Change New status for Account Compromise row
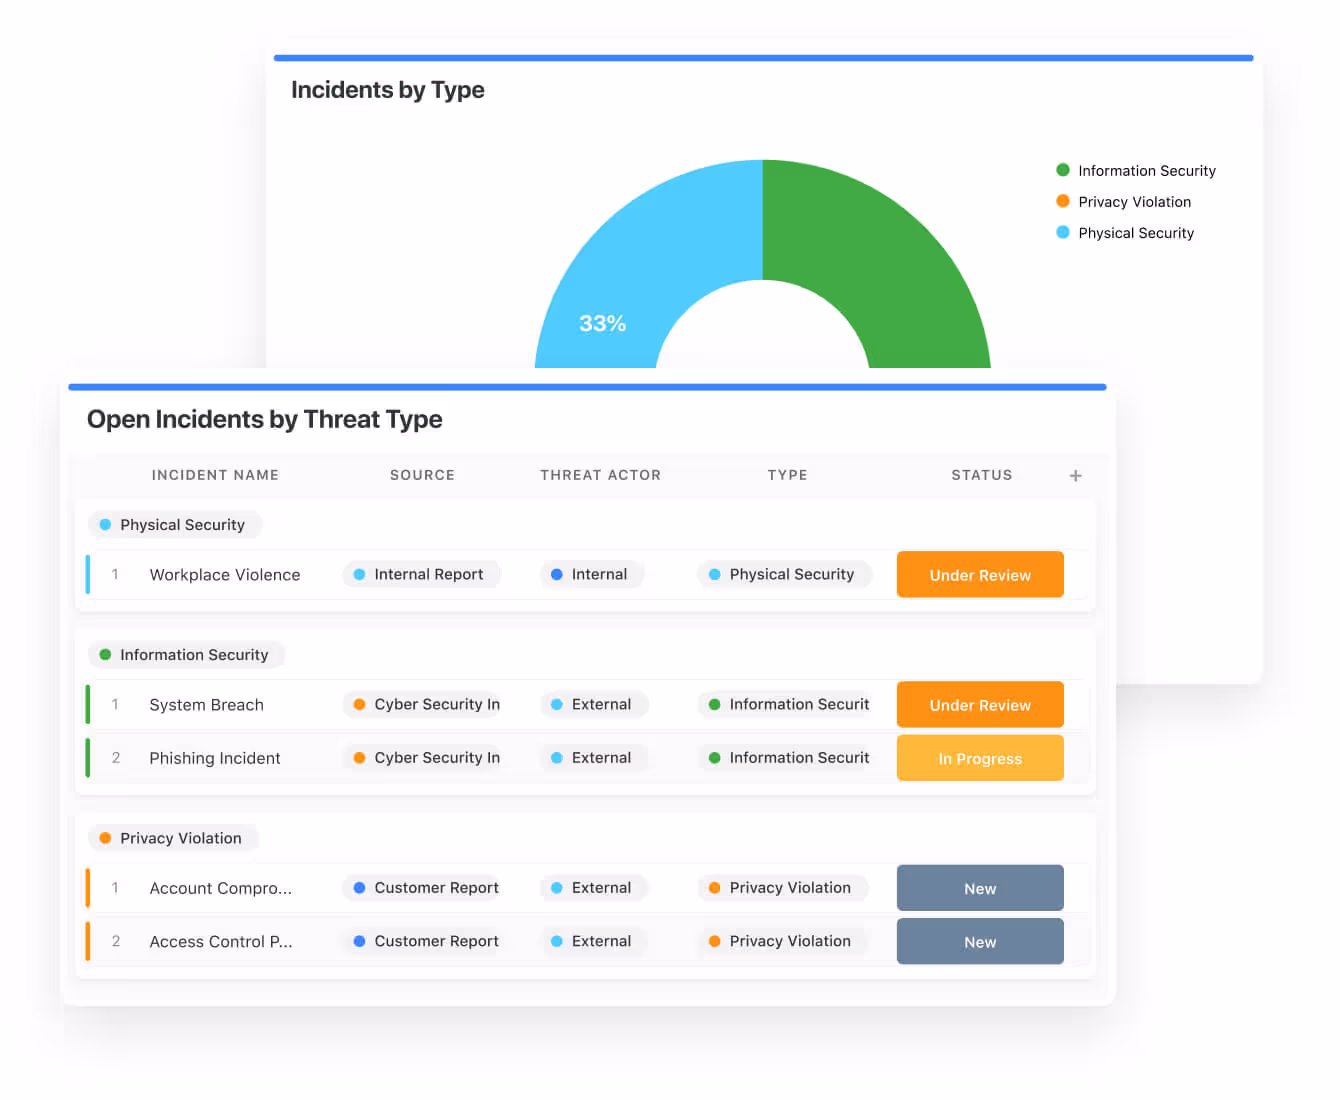 click(979, 889)
